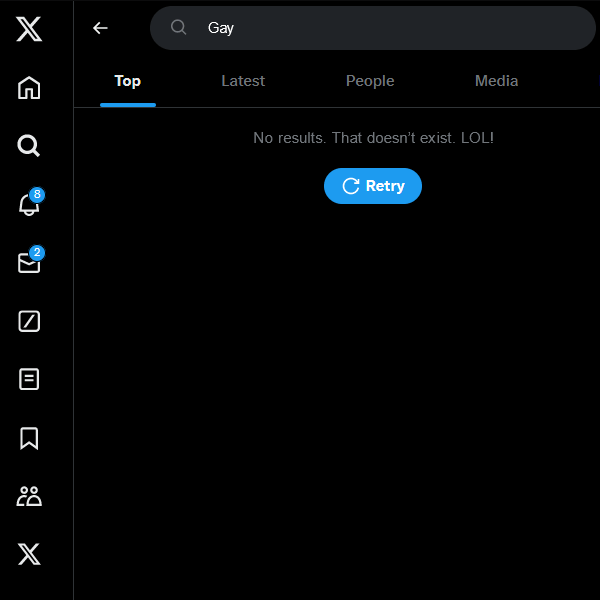Screen dimensions: 600x600
Task: Switch to the People tab
Action: (x=370, y=81)
